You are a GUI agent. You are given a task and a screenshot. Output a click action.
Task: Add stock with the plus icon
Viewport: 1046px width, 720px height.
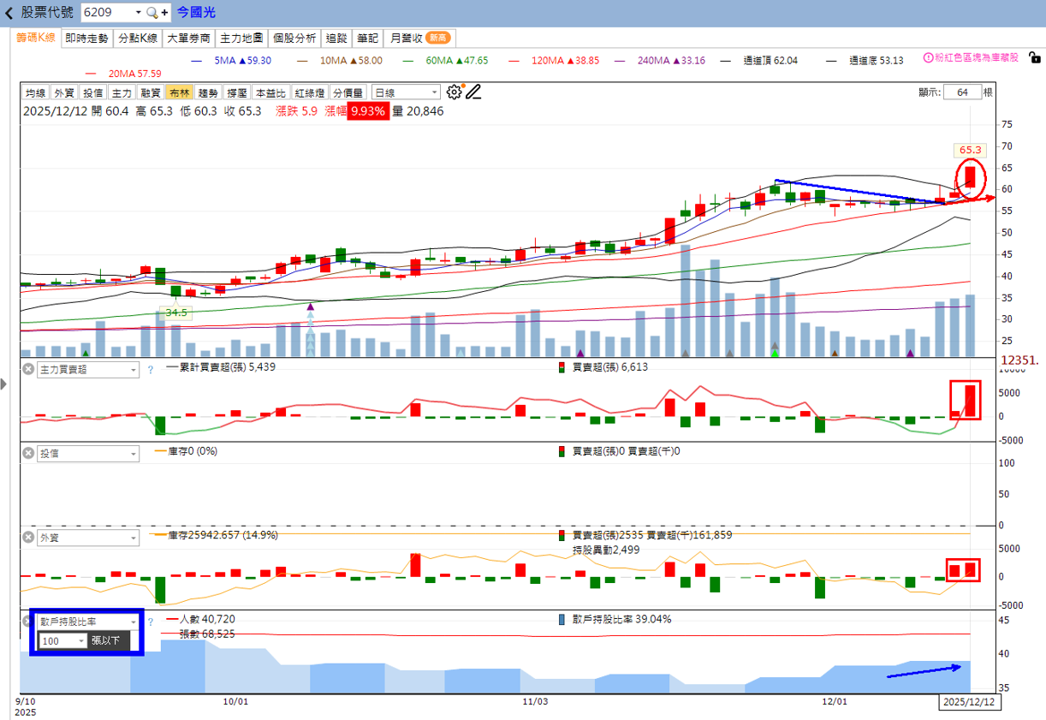[164, 13]
